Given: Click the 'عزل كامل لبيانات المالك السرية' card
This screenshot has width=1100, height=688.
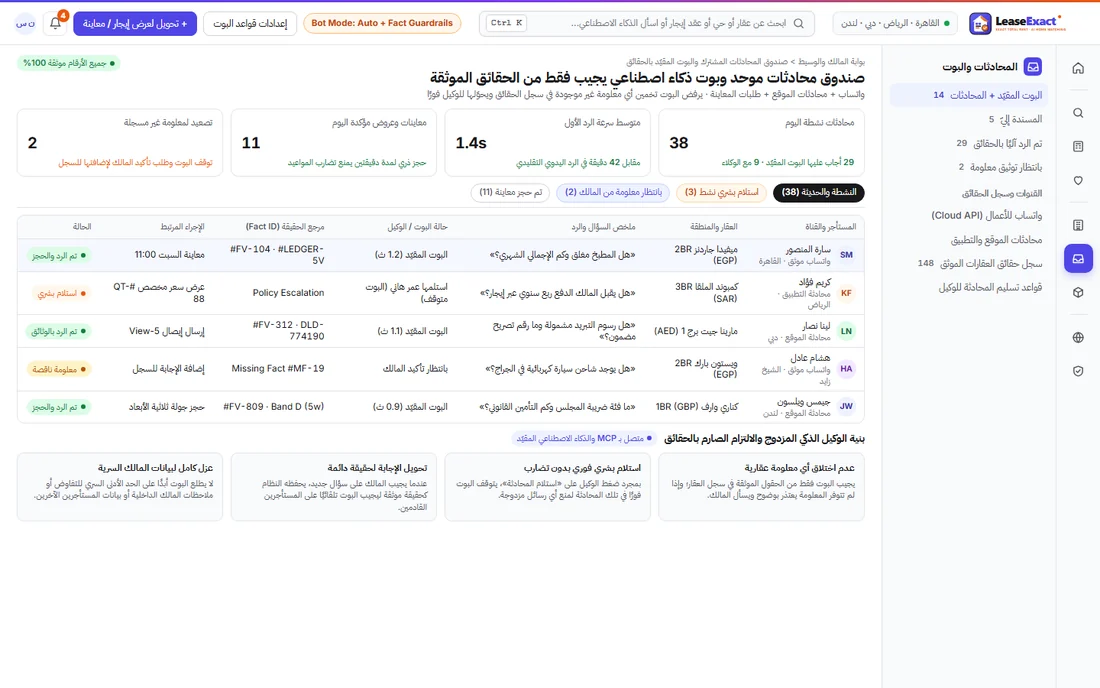Looking at the screenshot, I should [119, 487].
